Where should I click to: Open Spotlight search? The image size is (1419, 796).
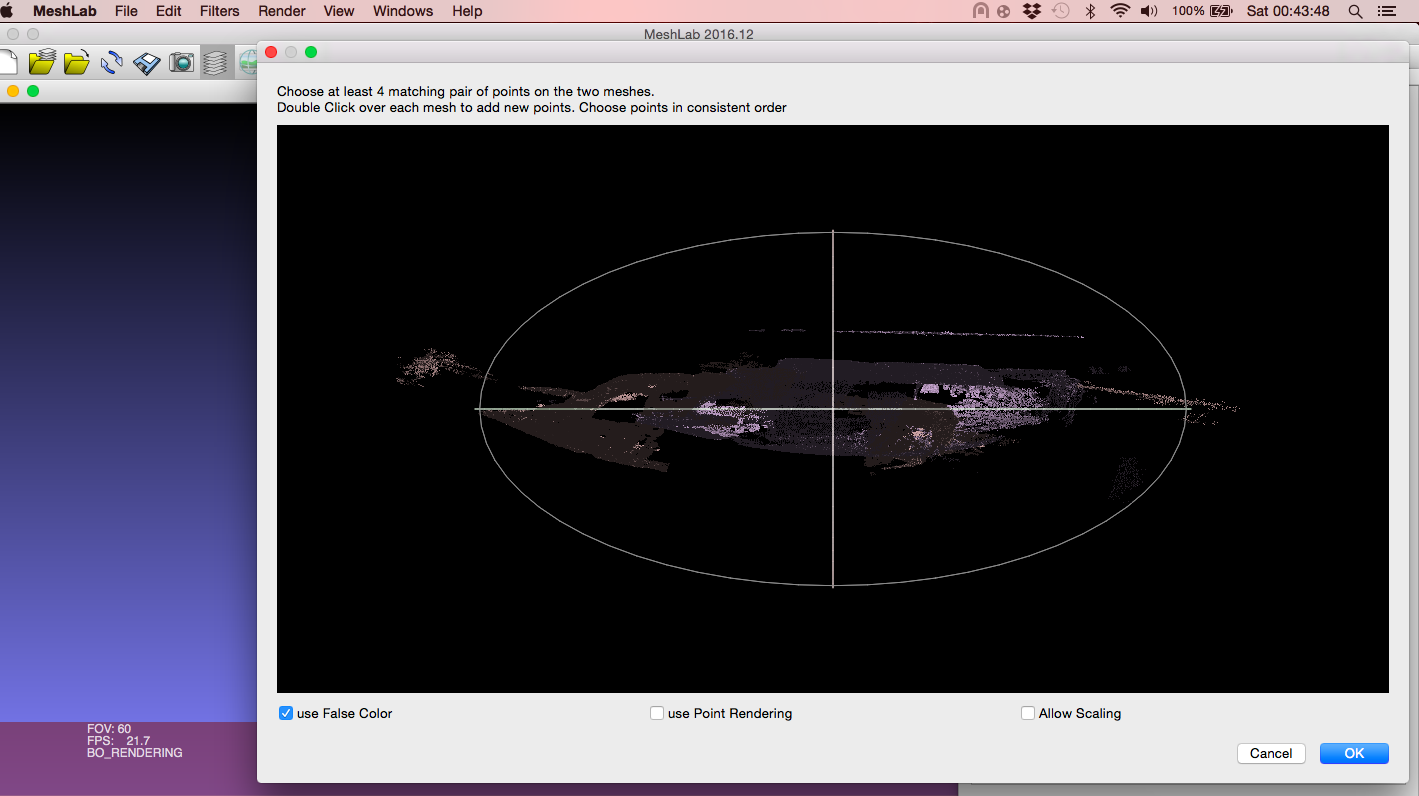(x=1355, y=11)
